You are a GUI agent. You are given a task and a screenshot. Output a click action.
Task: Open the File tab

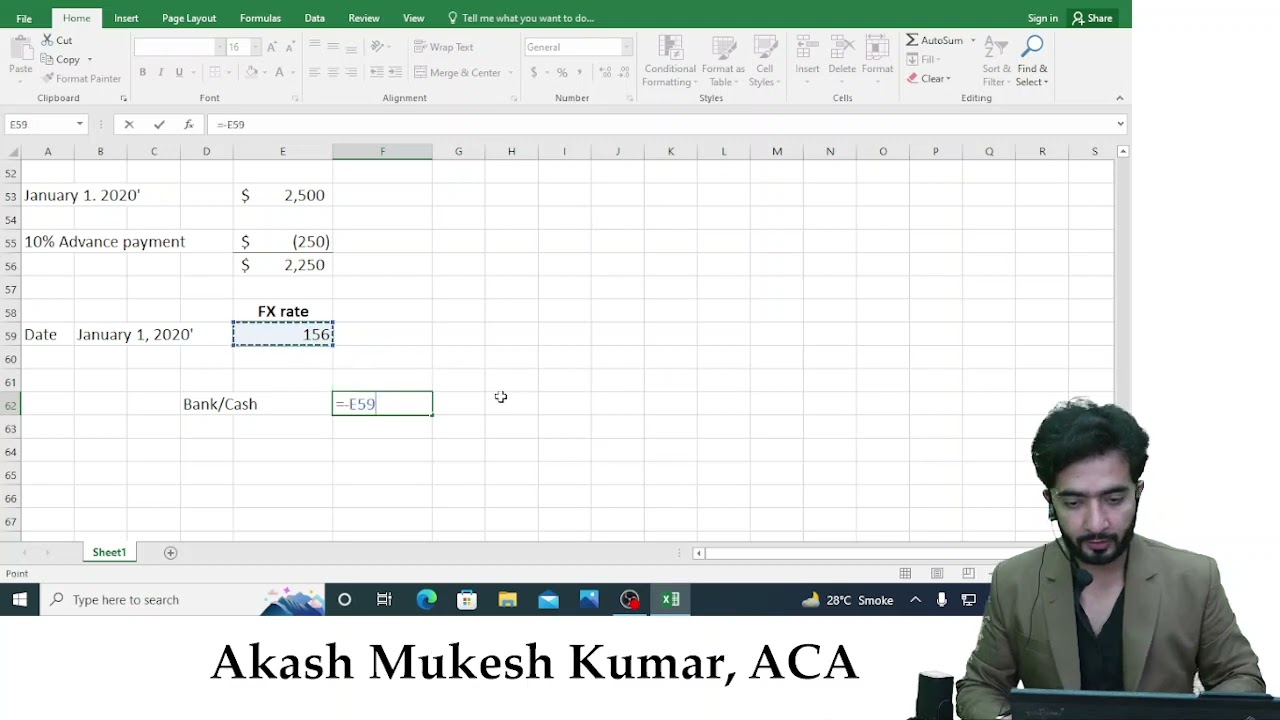pyautogui.click(x=24, y=18)
